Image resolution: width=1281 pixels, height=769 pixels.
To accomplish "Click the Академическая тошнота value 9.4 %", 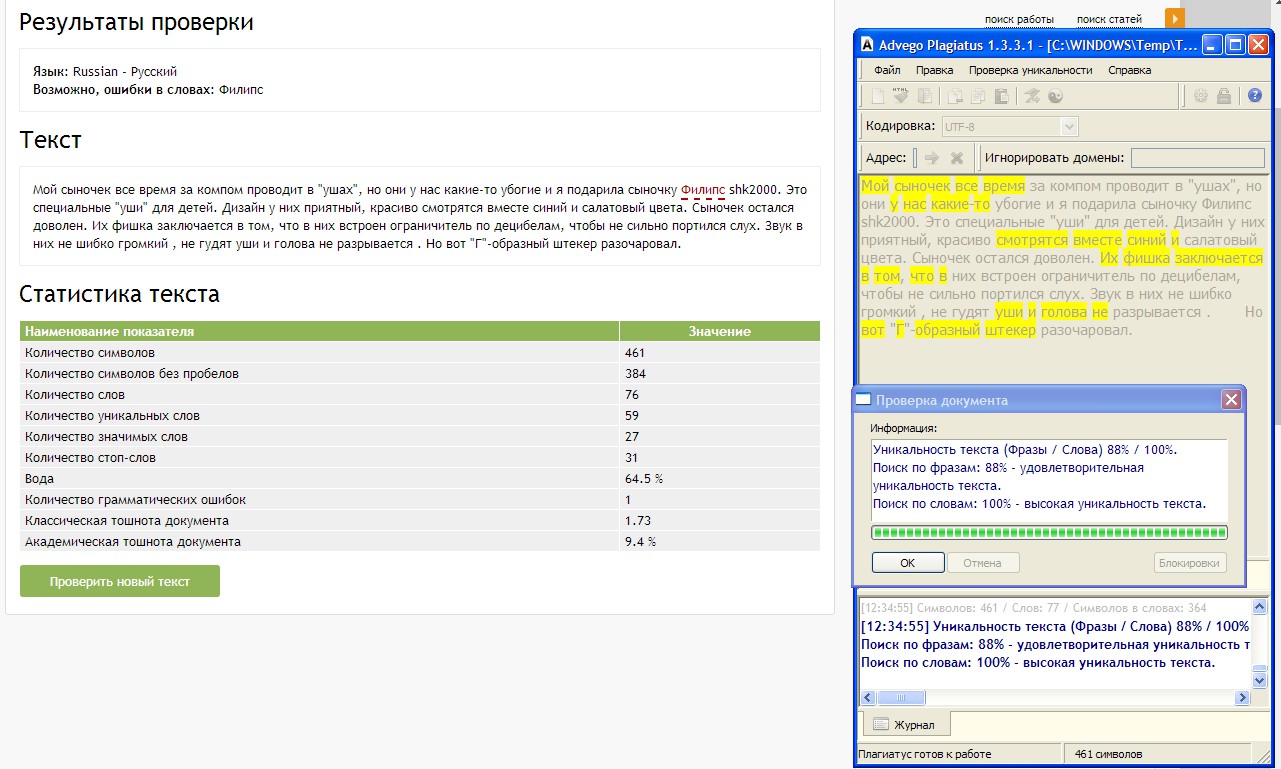I will (x=640, y=542).
